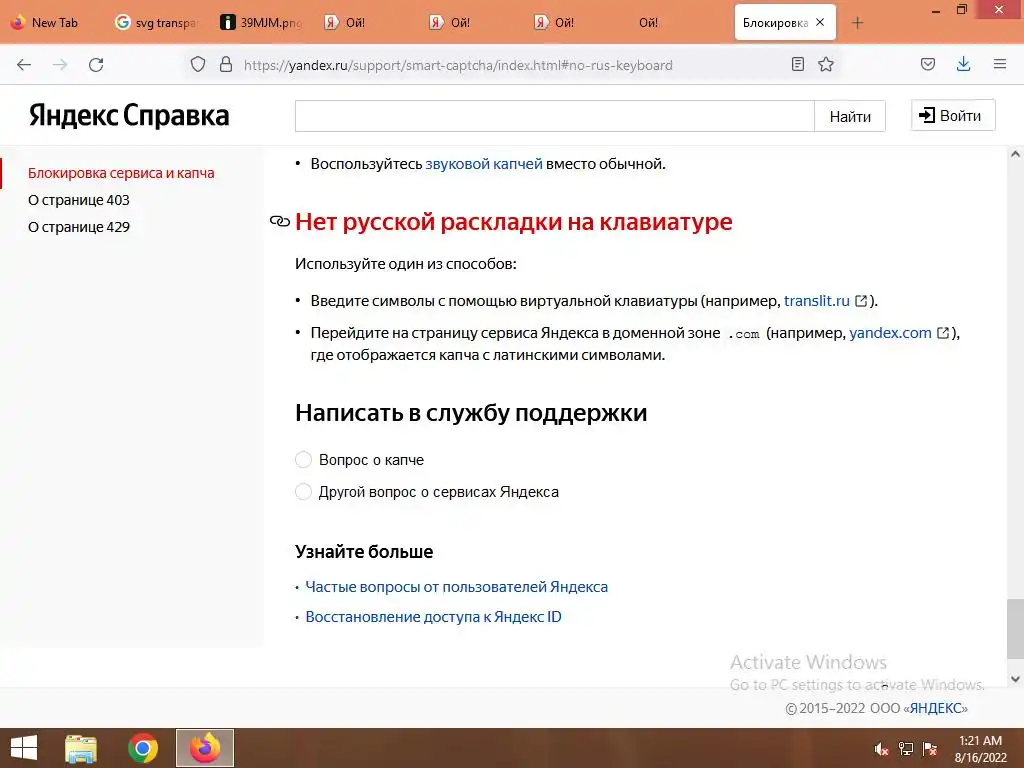Open 'Блокировка сервиса и капча' sidebar item
The width and height of the screenshot is (1024, 768).
[121, 173]
